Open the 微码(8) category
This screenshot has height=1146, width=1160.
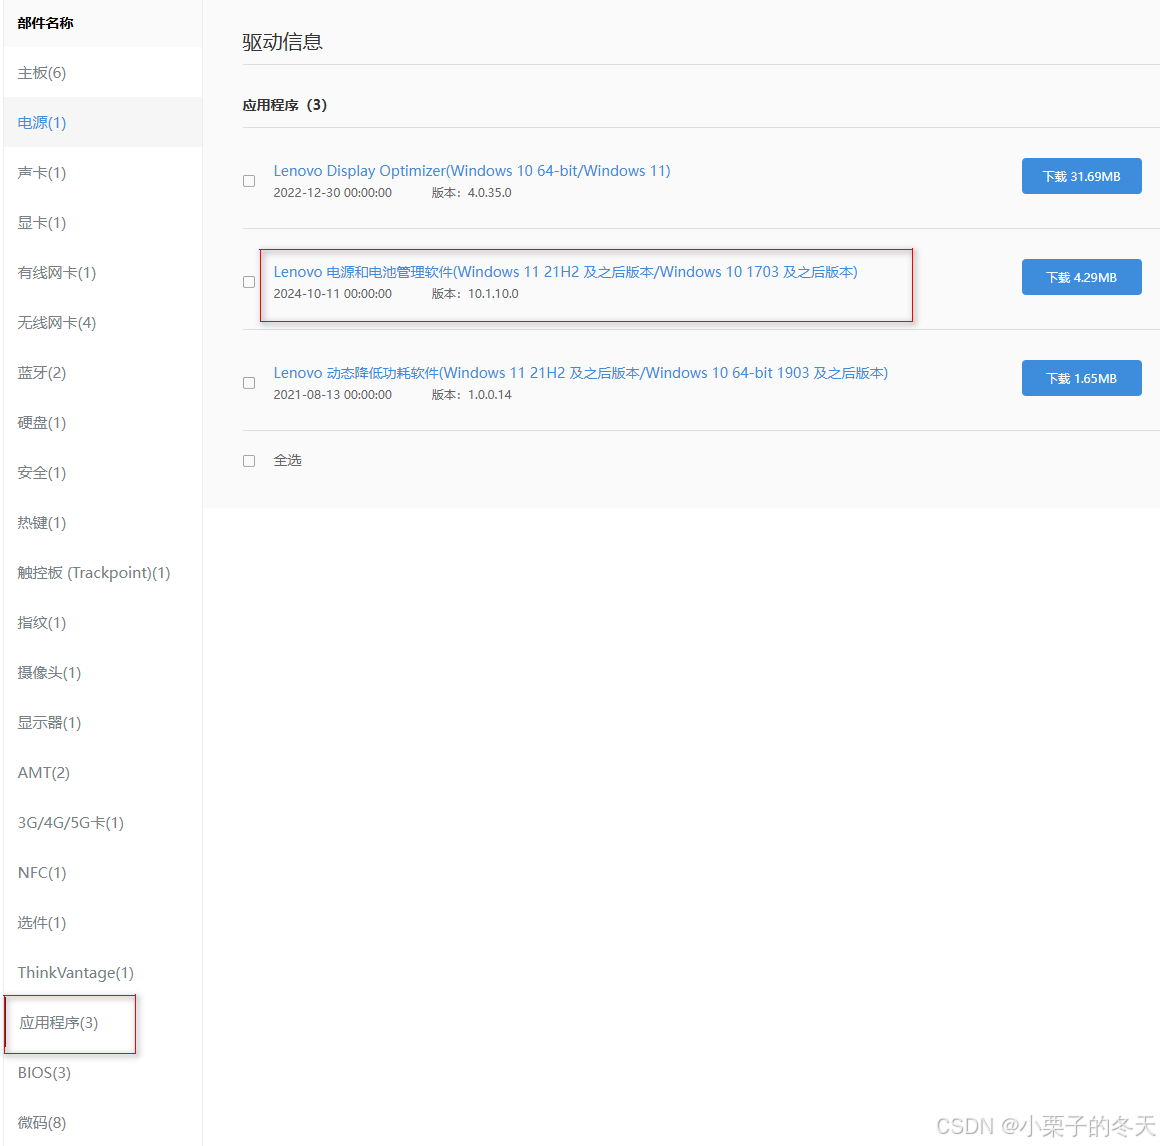[x=41, y=1122]
